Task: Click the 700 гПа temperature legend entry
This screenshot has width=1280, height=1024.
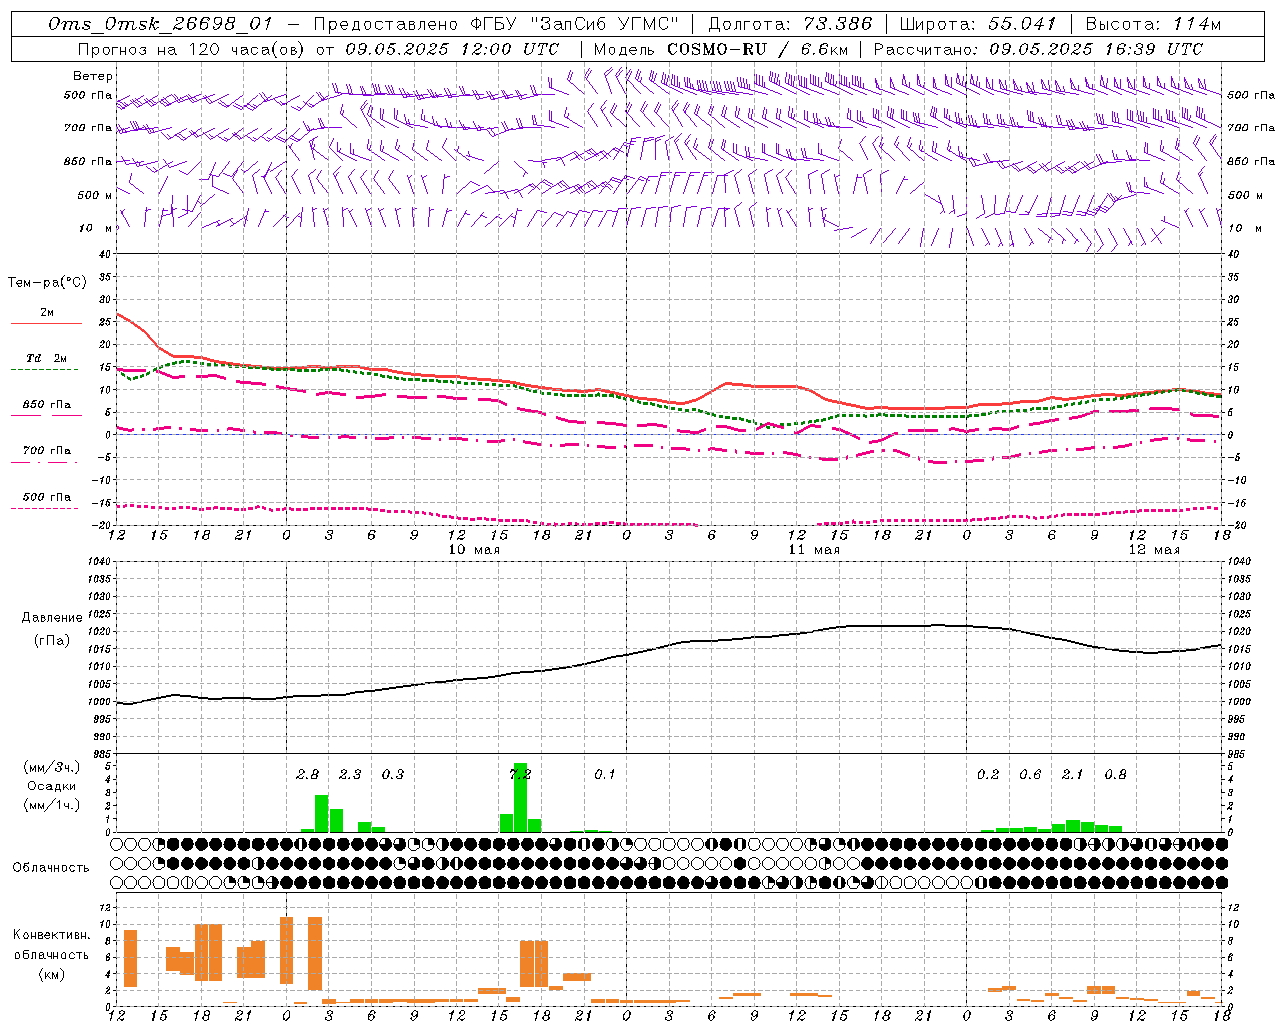Action: pos(47,450)
